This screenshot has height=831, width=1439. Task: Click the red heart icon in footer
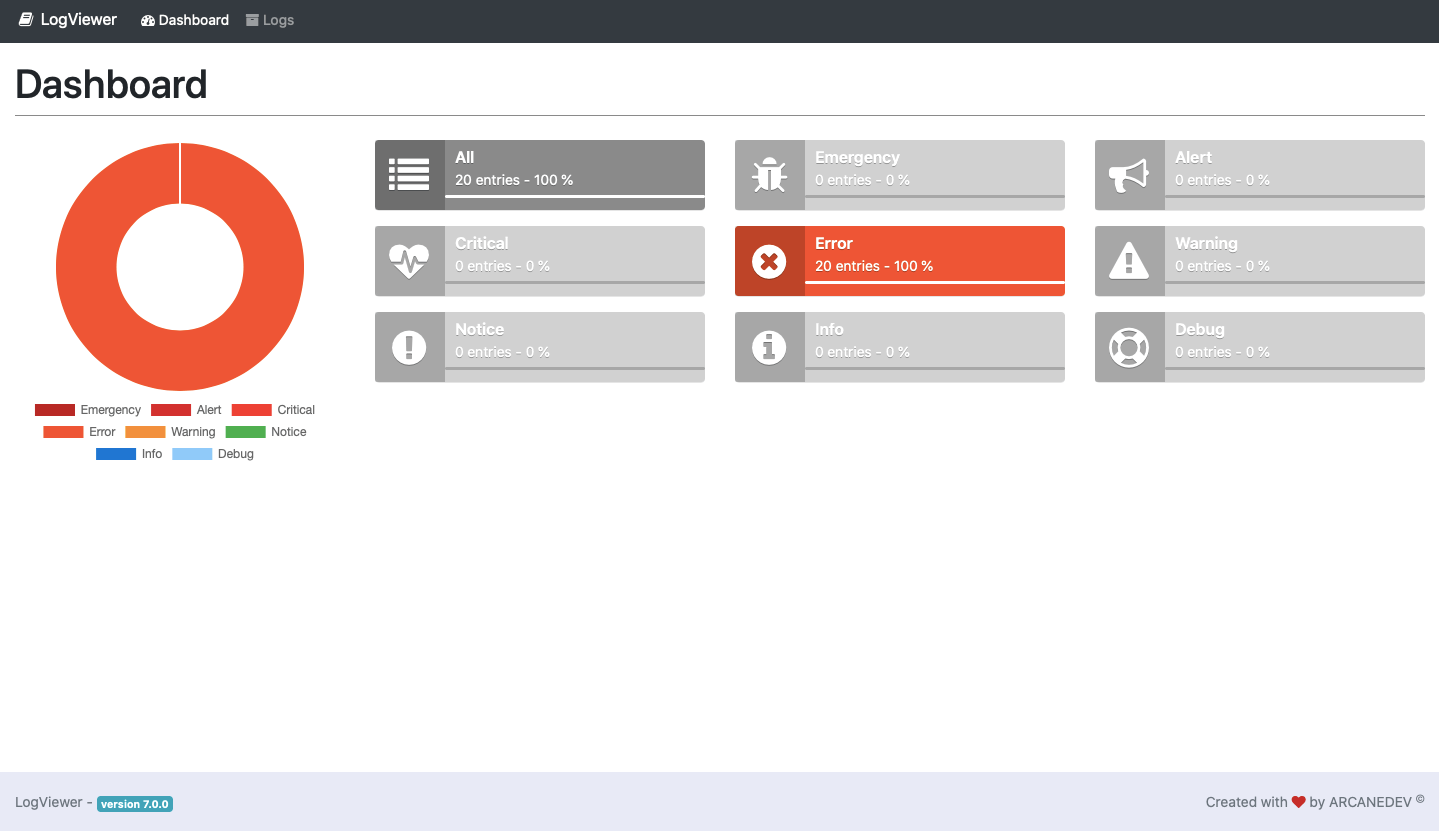click(x=1298, y=802)
